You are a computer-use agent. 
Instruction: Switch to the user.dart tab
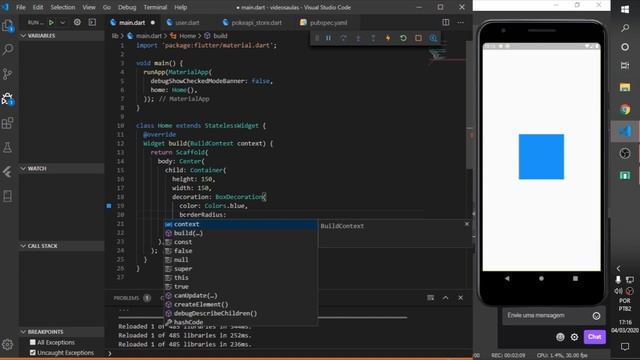[187, 22]
